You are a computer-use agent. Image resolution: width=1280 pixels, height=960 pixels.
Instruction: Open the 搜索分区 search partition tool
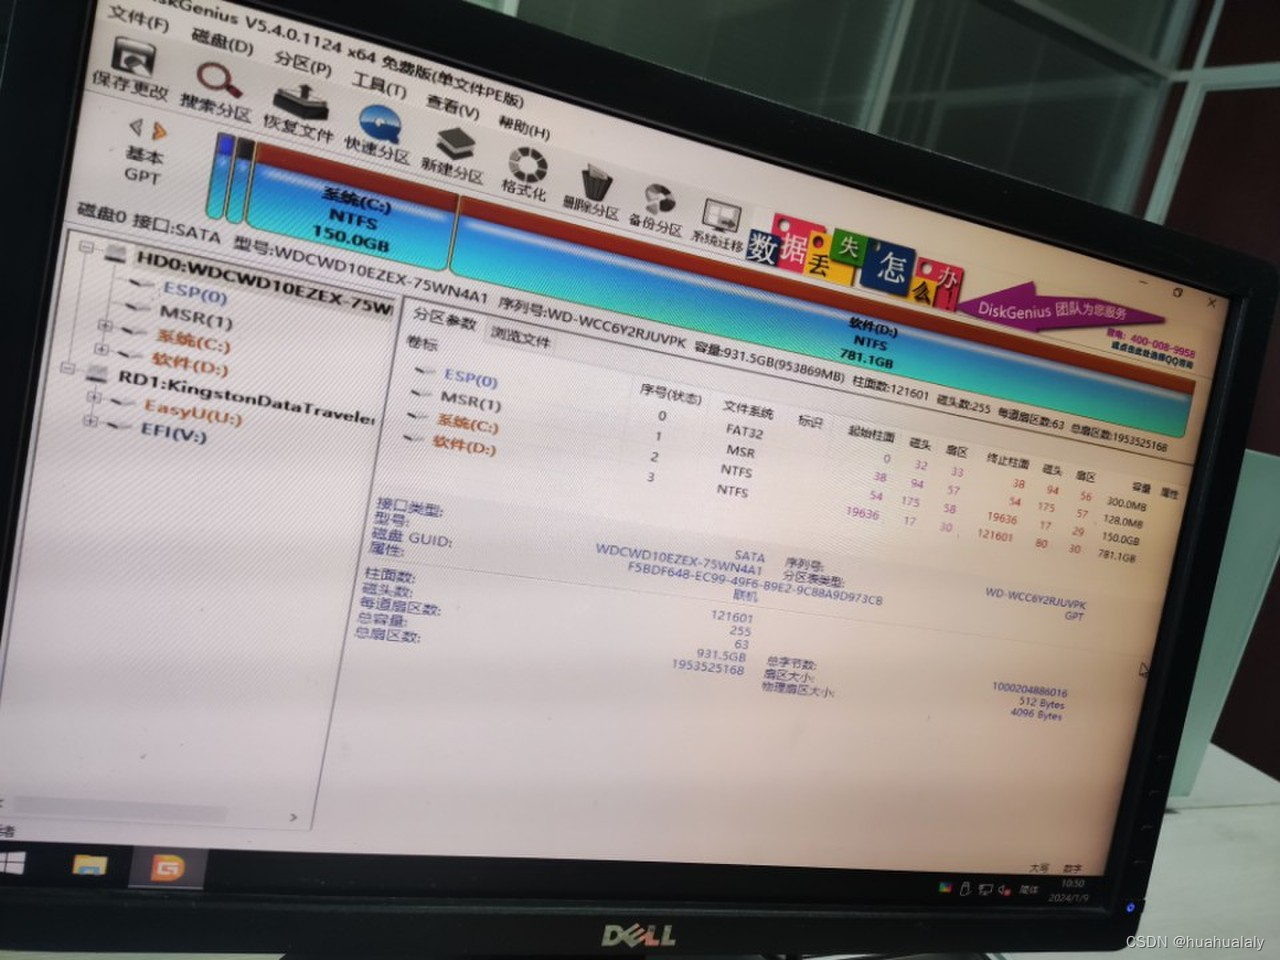point(217,91)
